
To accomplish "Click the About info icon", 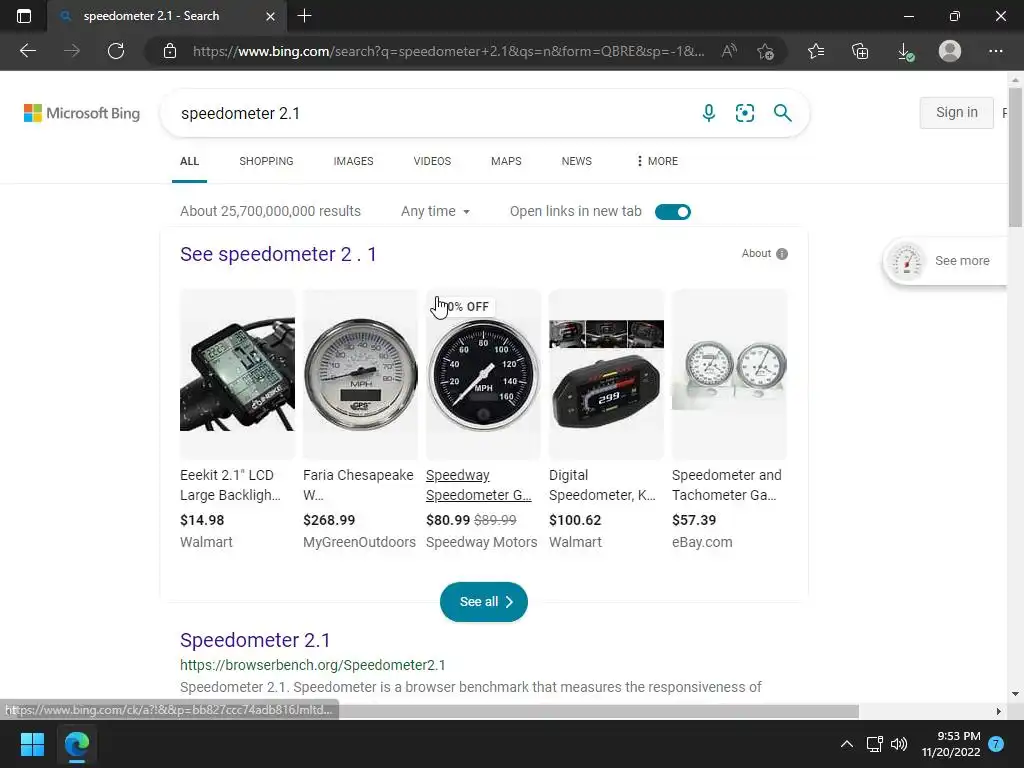I will point(782,254).
